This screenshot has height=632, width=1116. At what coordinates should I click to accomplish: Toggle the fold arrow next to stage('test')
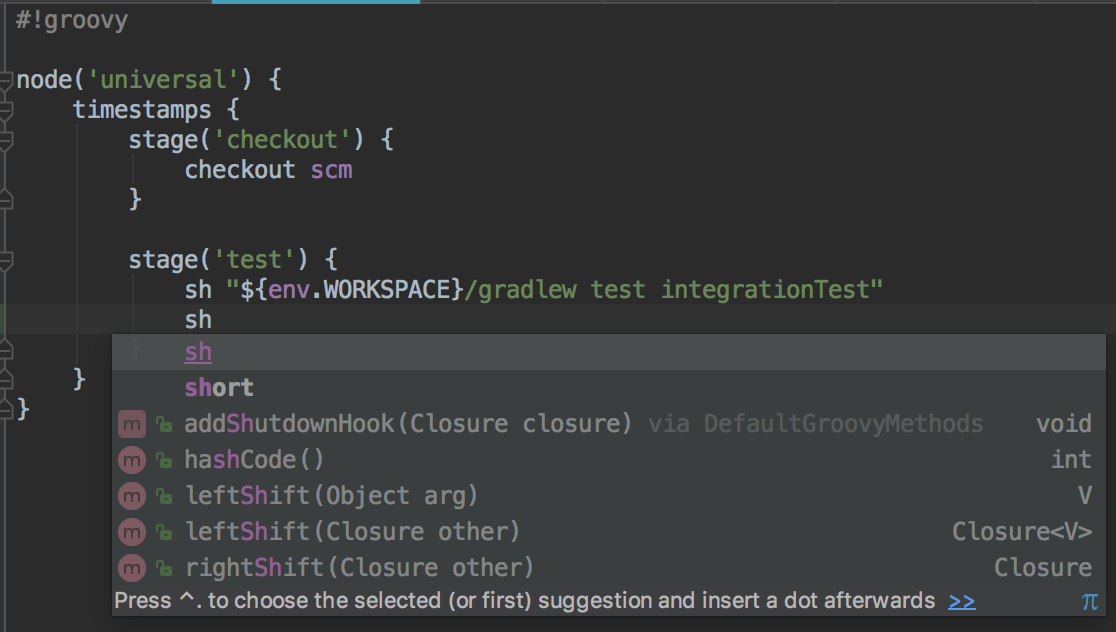point(8,259)
